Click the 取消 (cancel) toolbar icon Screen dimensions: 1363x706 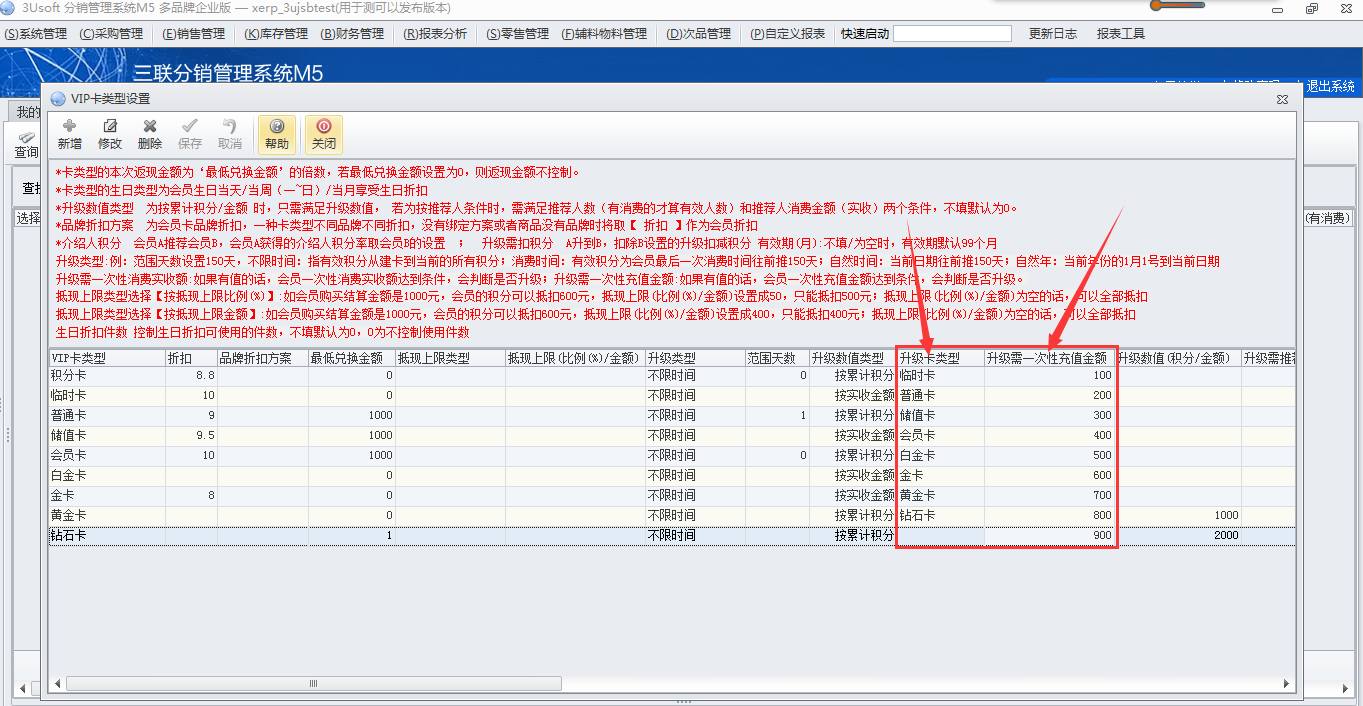(230, 134)
